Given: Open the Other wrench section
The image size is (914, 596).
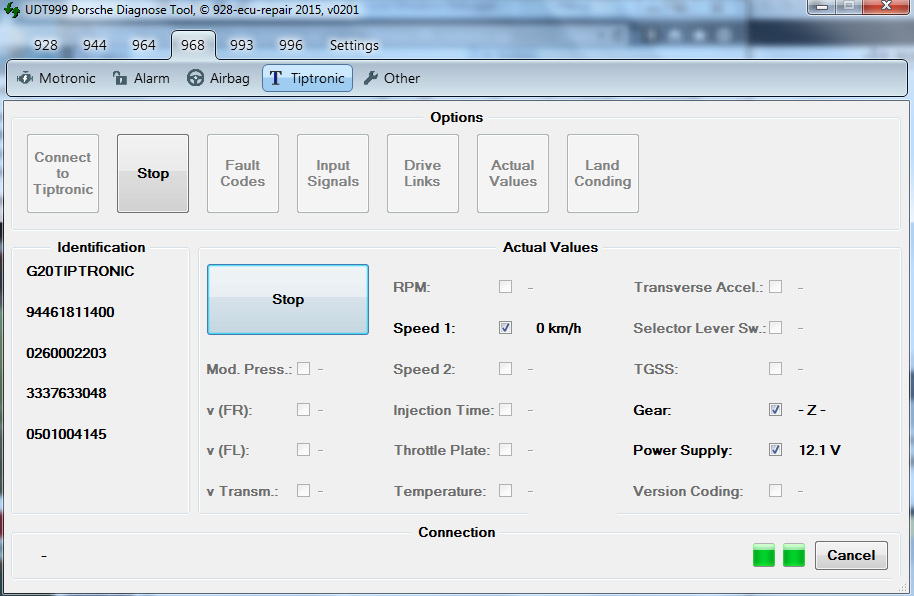Looking at the screenshot, I should coord(371,78).
